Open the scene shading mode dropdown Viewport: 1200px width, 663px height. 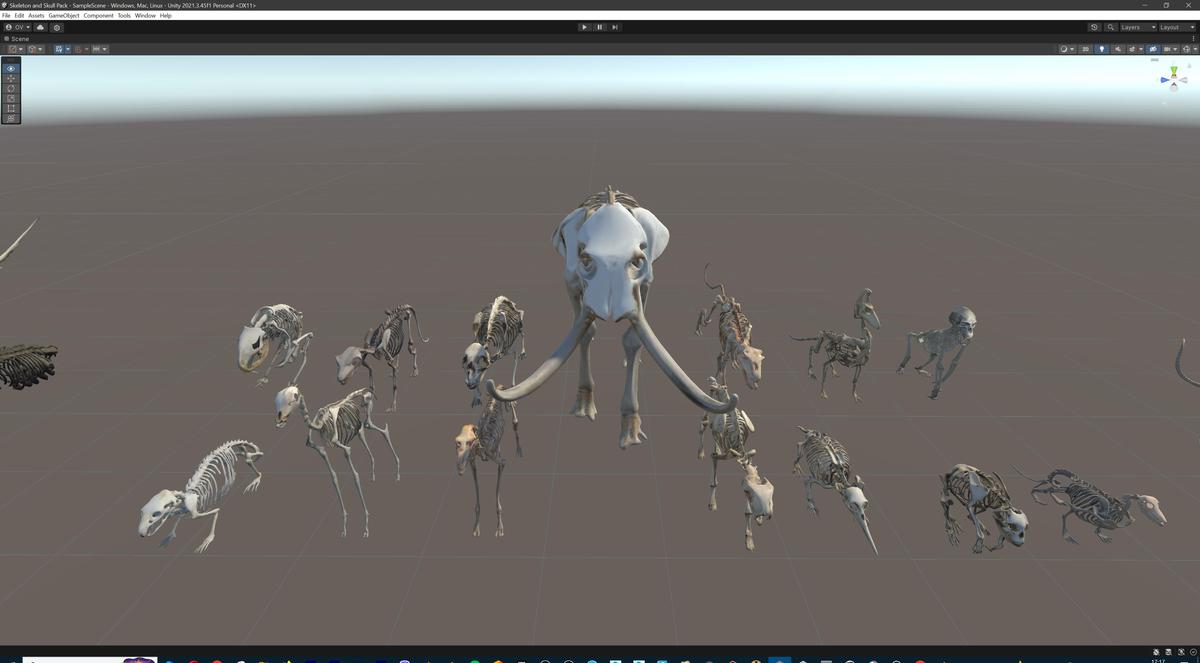(1065, 48)
